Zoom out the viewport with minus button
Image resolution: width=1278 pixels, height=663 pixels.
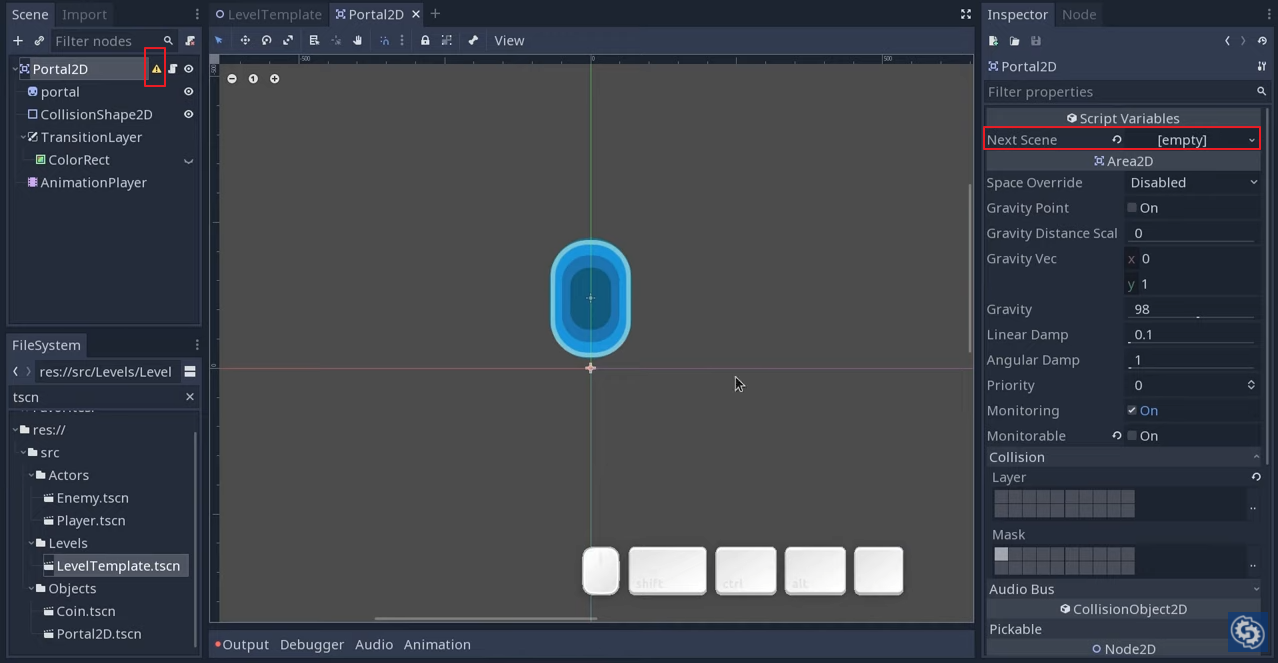click(x=232, y=79)
